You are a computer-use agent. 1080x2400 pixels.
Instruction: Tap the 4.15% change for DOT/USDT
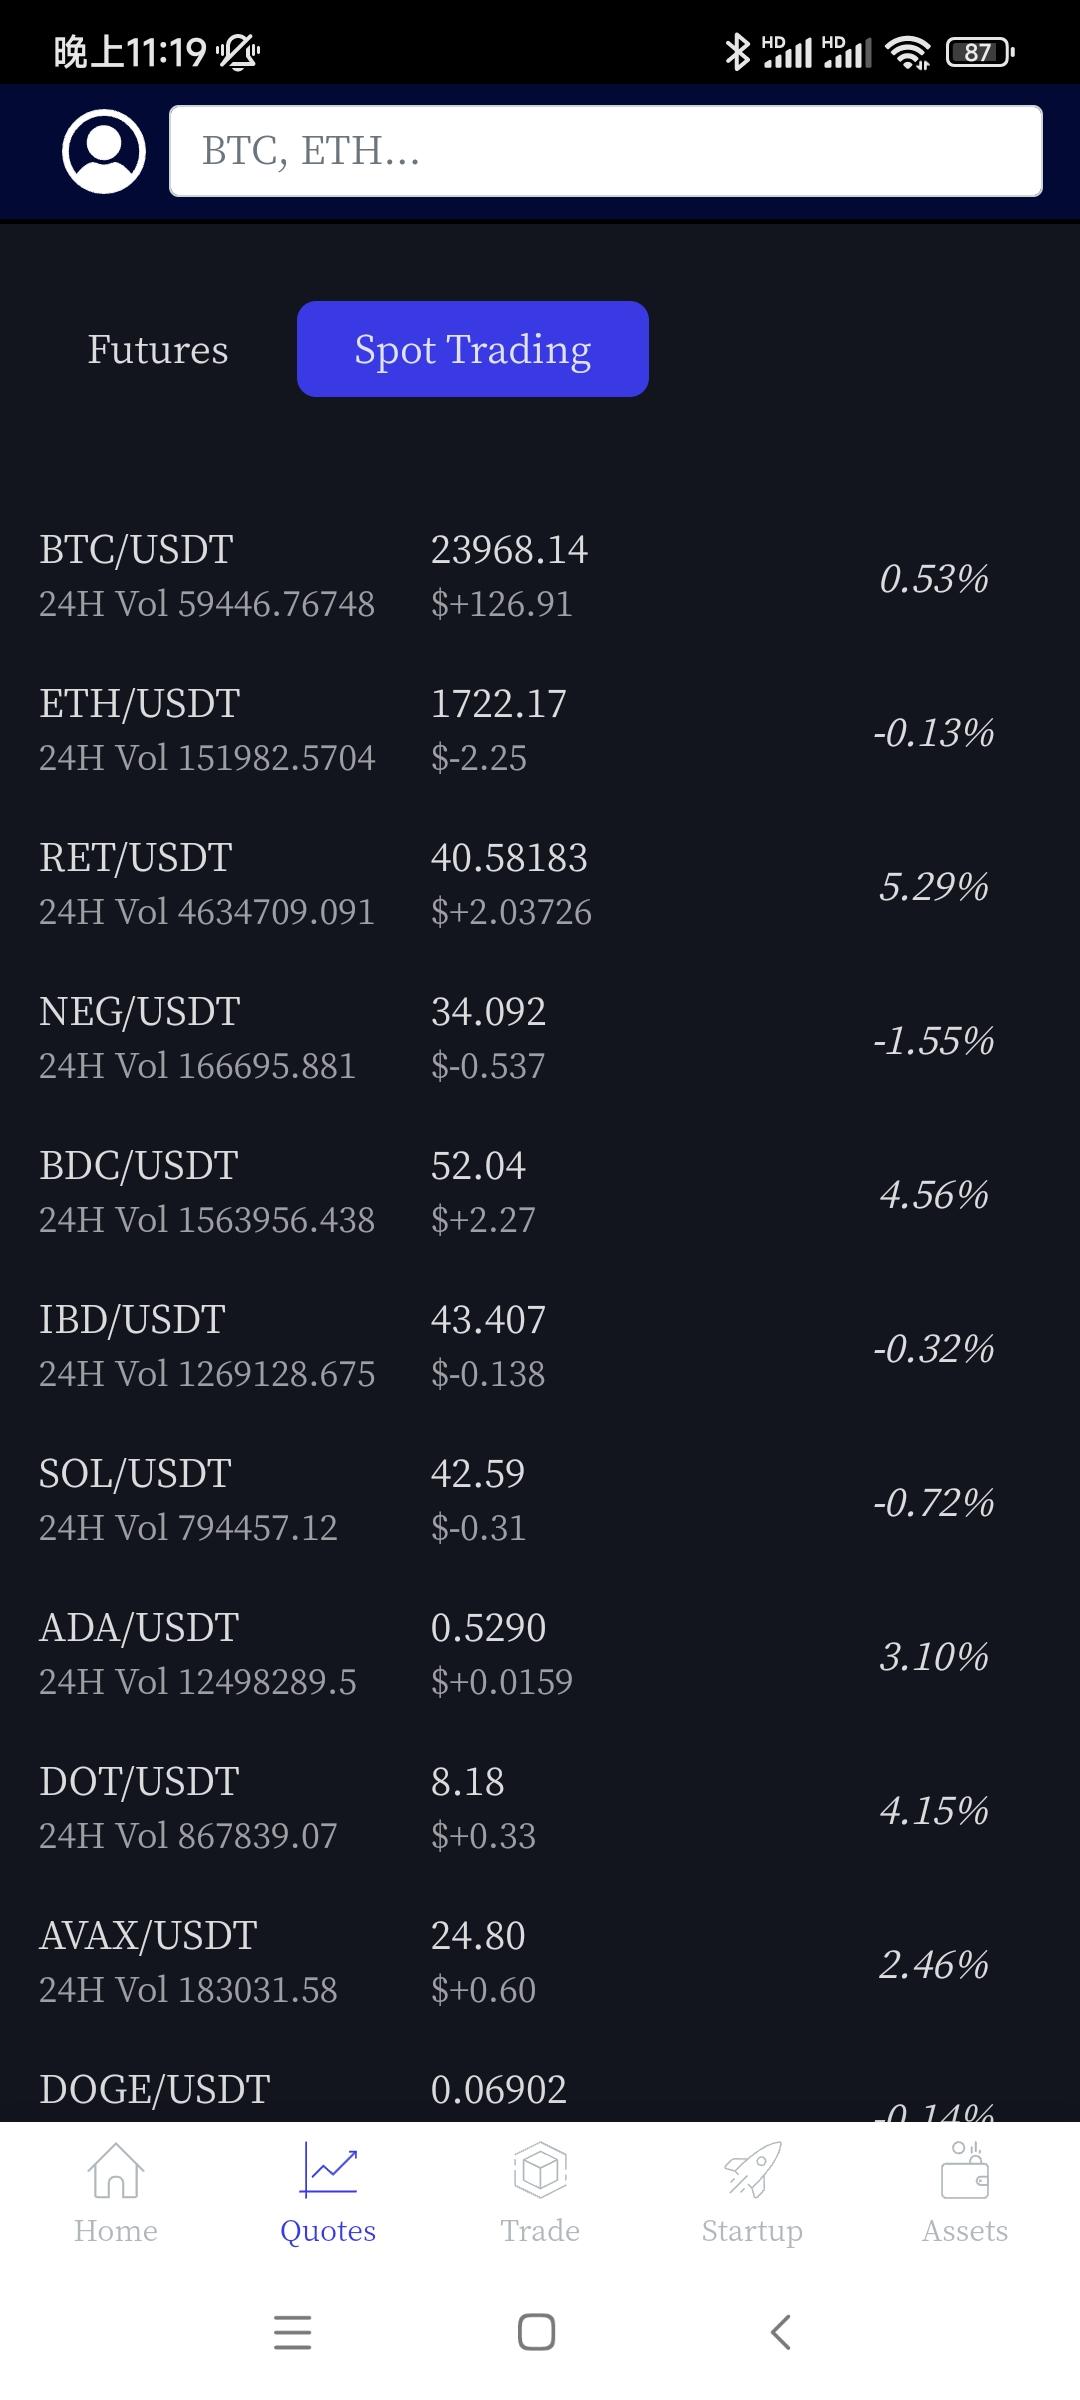point(934,1811)
